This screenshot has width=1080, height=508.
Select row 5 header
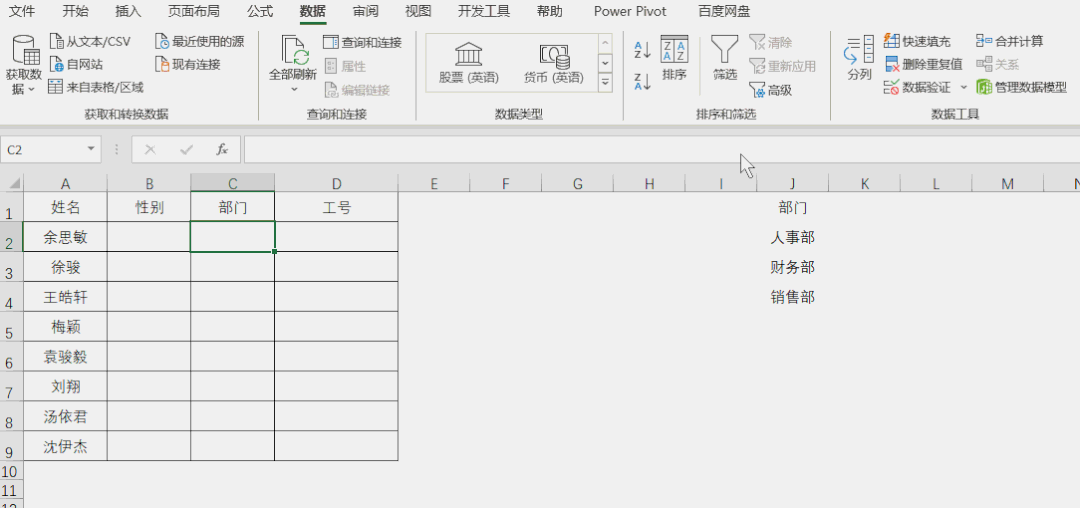pos(11,327)
